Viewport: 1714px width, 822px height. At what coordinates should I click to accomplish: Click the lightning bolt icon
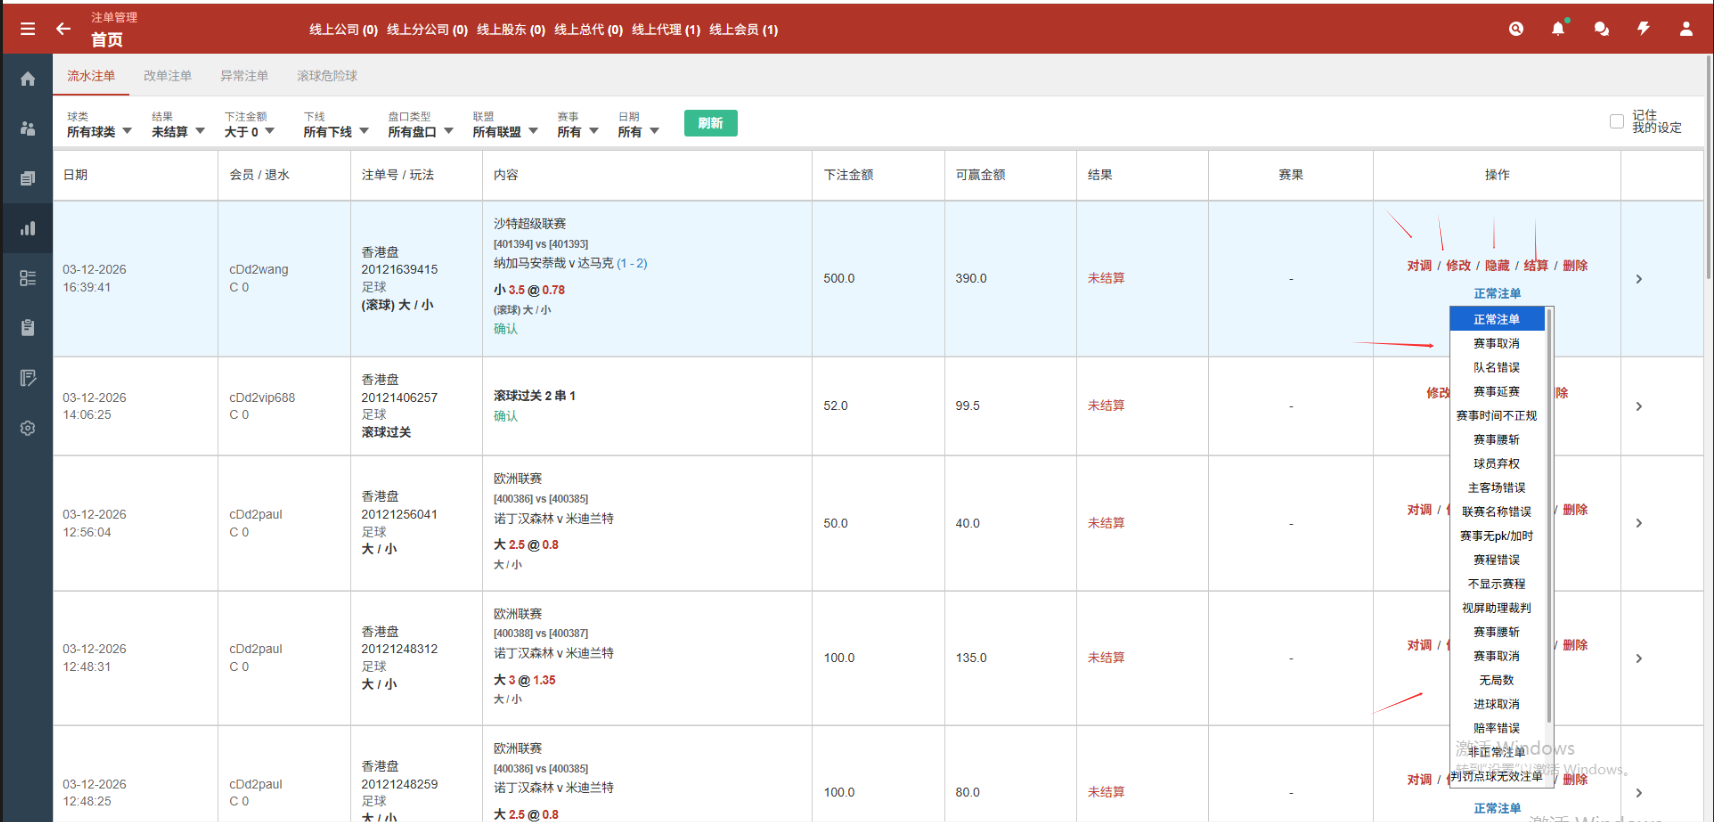point(1643,29)
